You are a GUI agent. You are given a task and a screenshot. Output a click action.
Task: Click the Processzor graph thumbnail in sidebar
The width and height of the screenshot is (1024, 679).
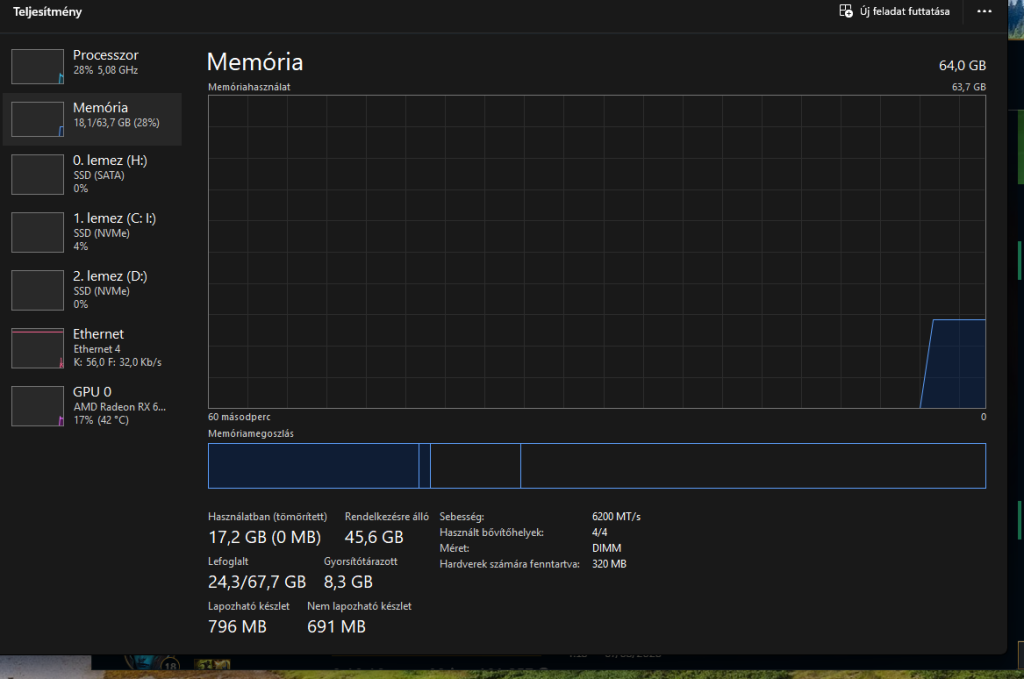37,65
